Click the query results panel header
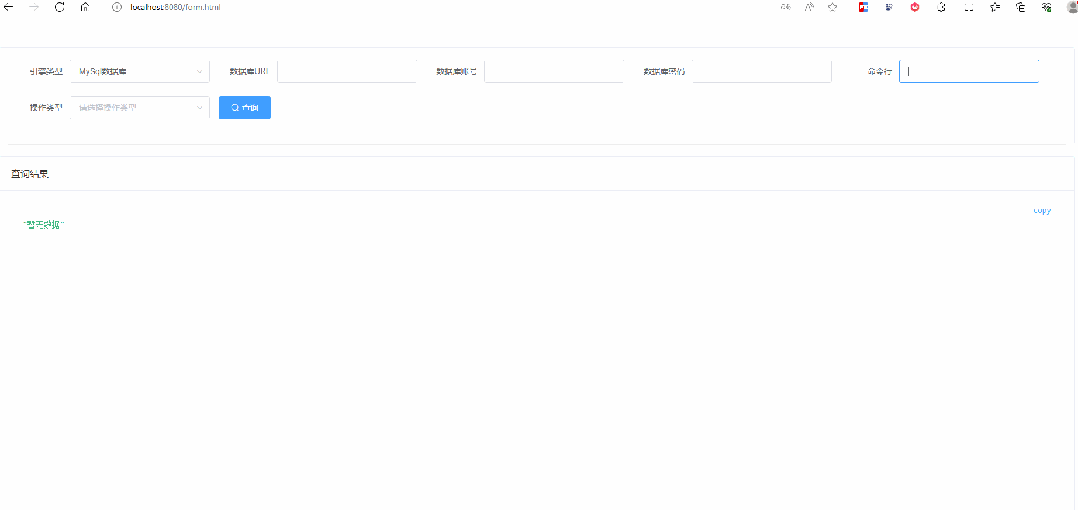 point(537,174)
